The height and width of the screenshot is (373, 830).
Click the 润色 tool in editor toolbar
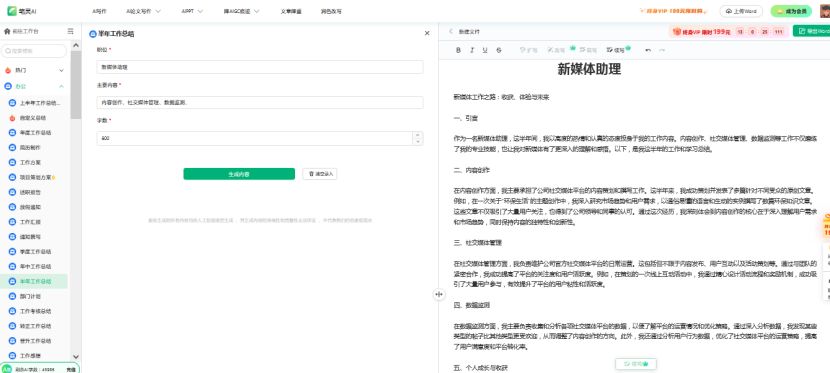[557, 50]
